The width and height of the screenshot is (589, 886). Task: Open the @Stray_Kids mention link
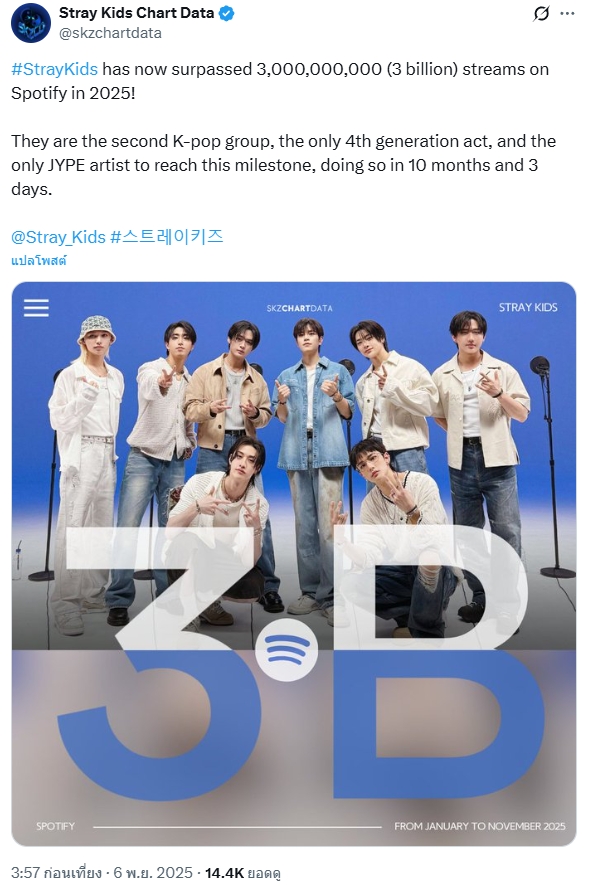58,237
